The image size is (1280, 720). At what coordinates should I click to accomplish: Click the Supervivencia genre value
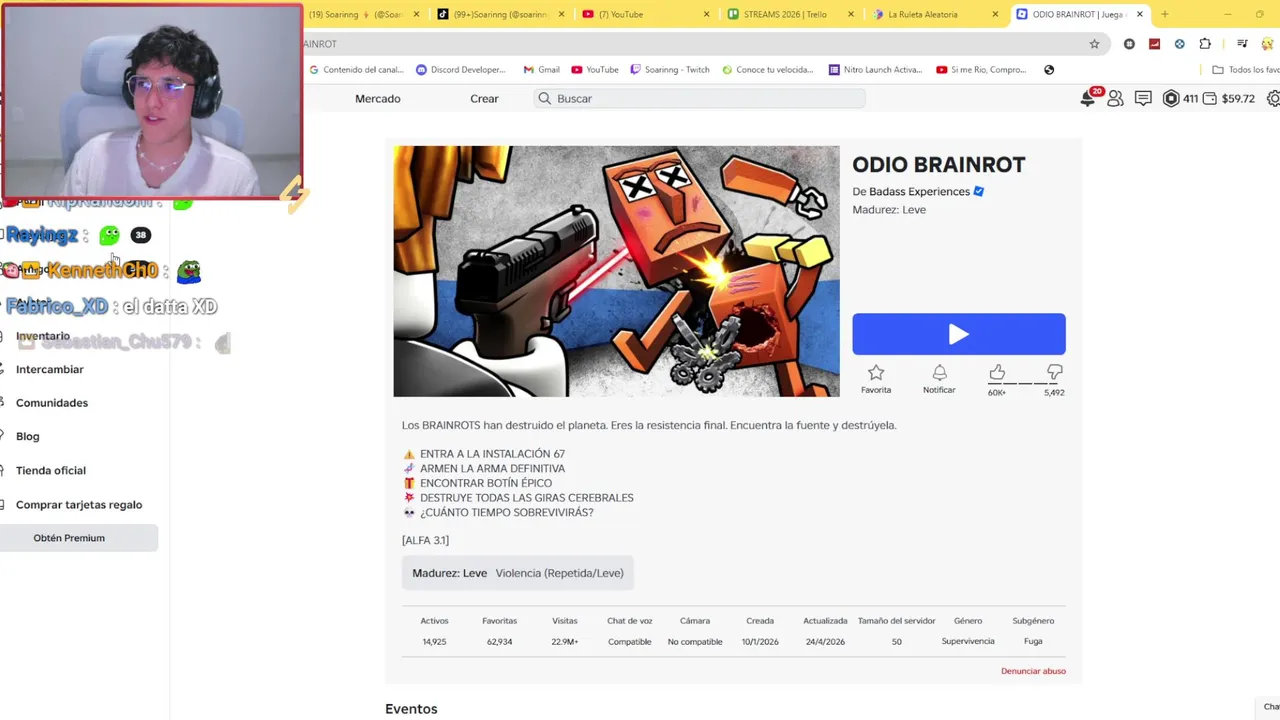(968, 641)
